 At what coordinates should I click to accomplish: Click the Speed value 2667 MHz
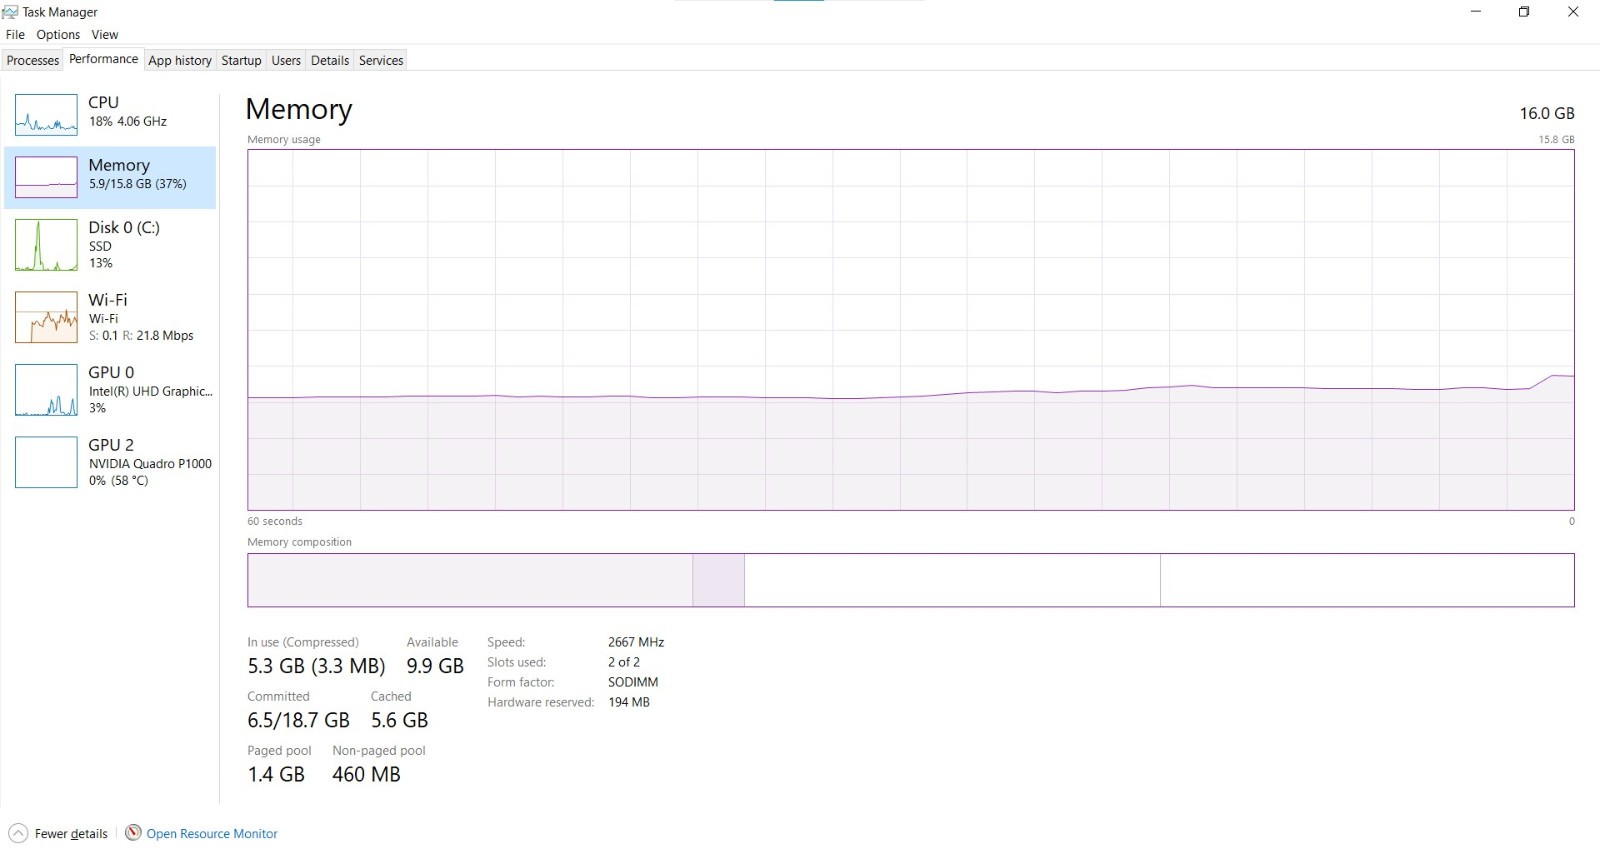click(636, 642)
